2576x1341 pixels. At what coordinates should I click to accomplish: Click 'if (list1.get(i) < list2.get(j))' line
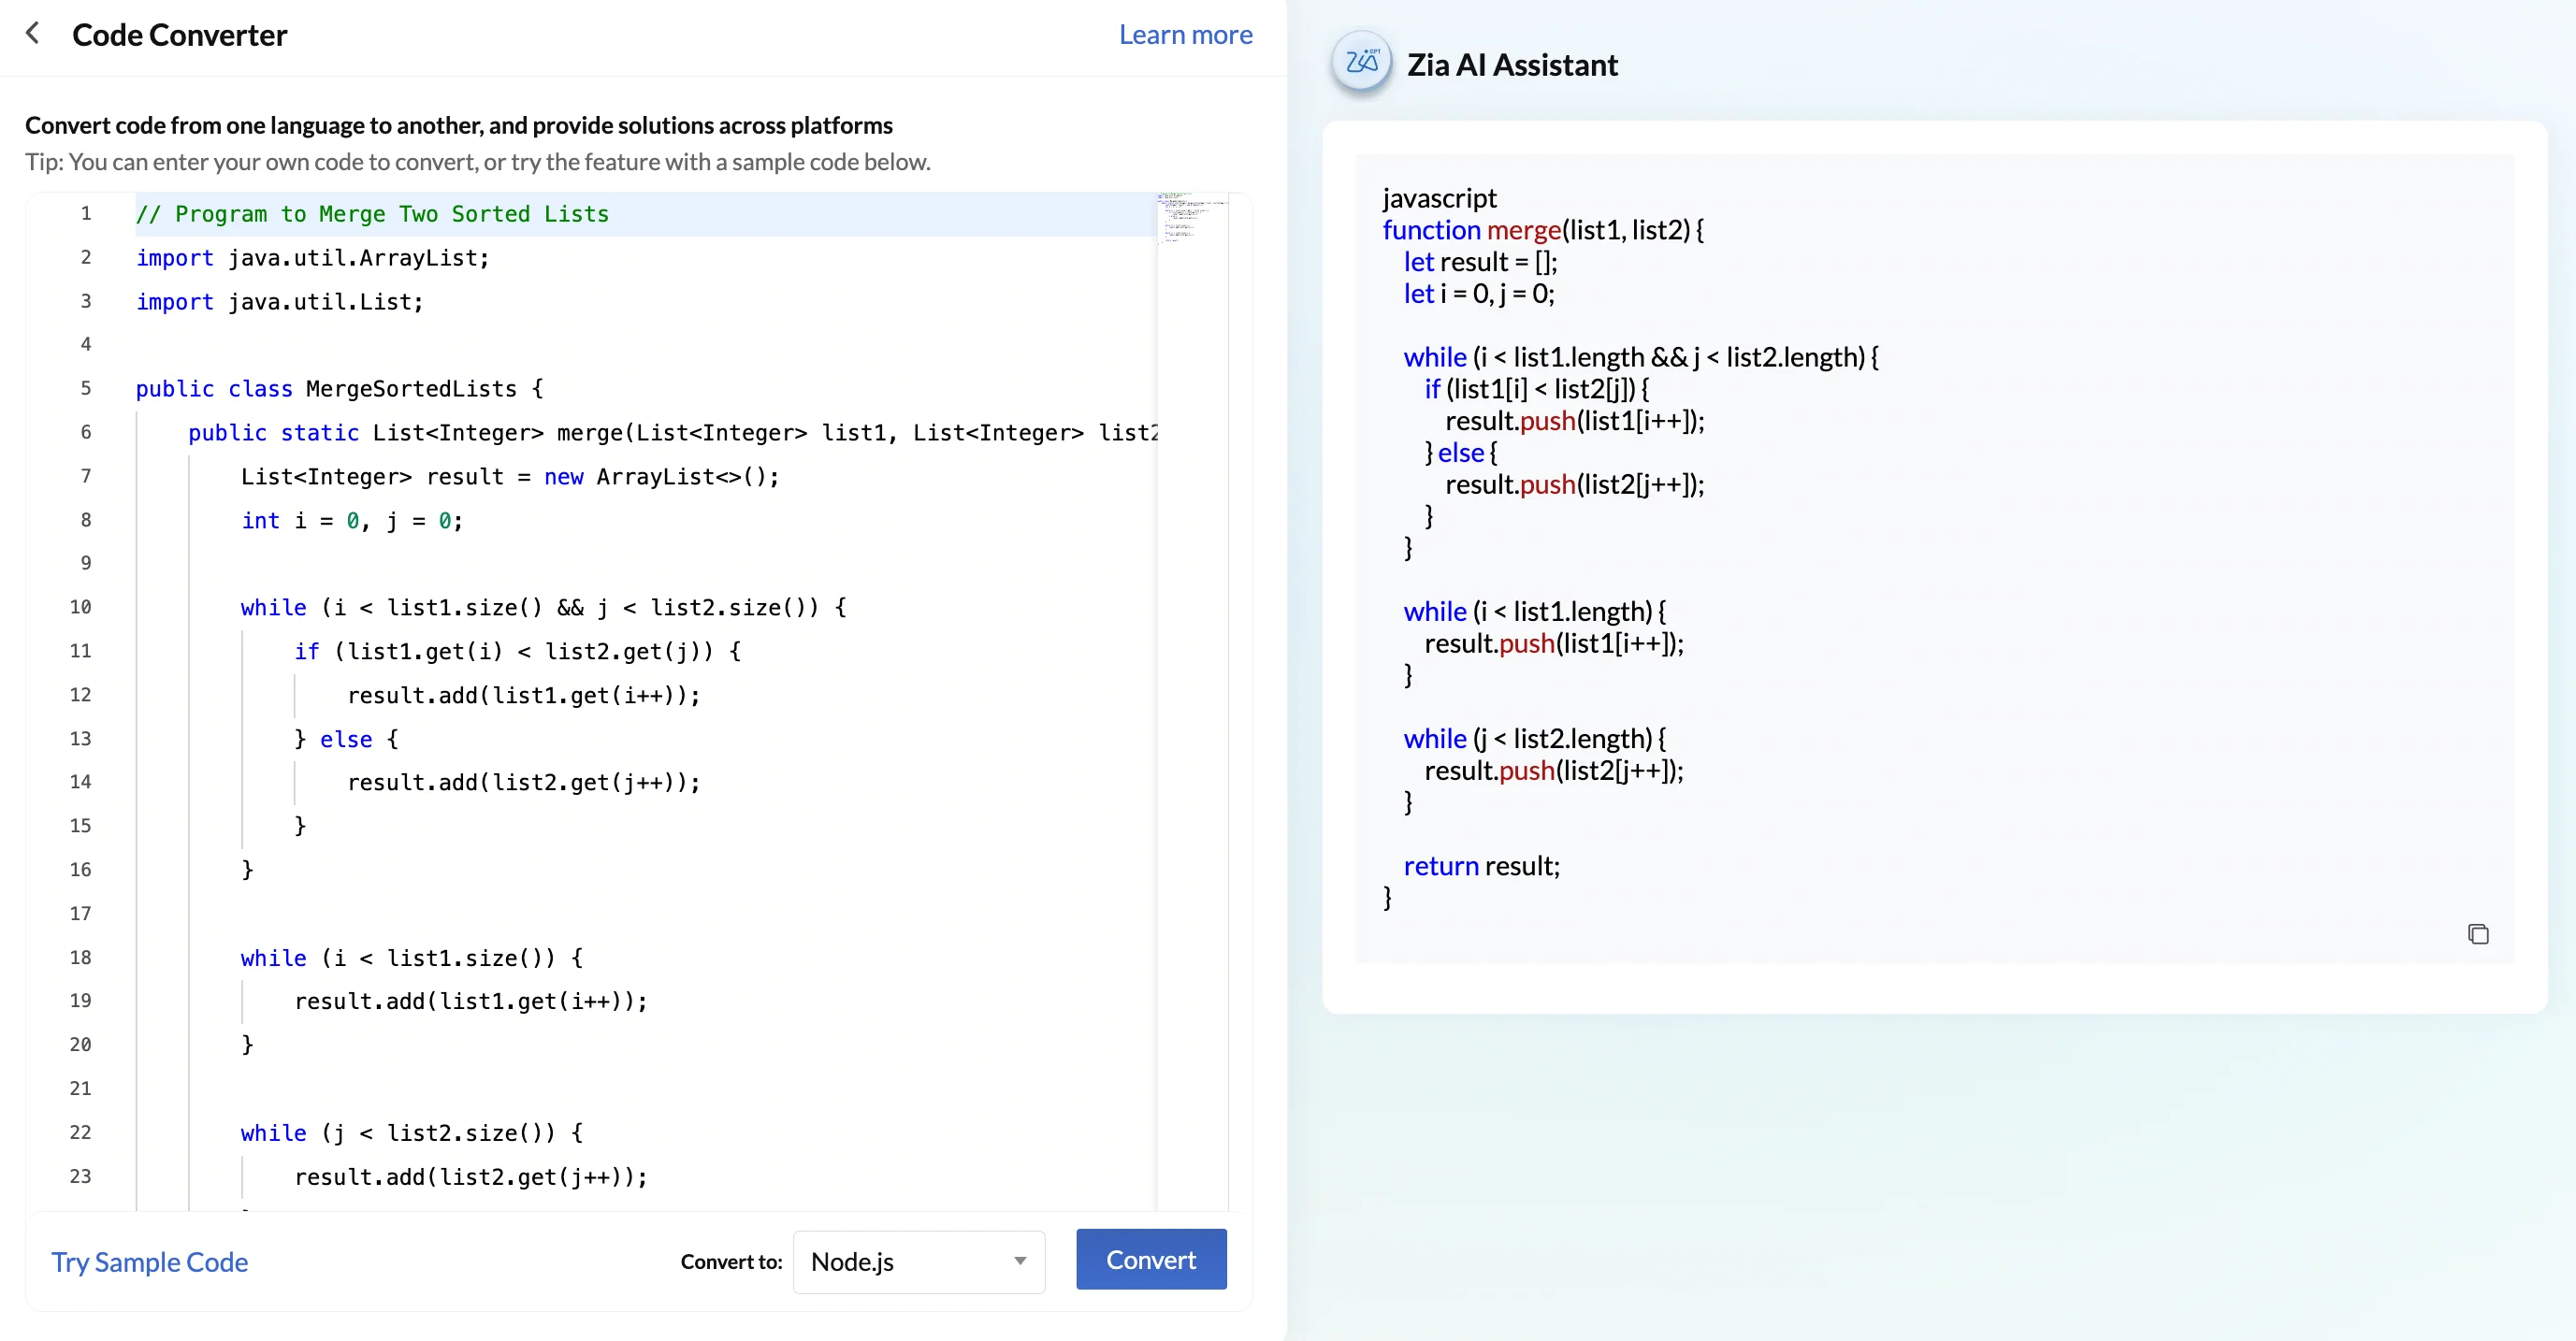(x=517, y=652)
